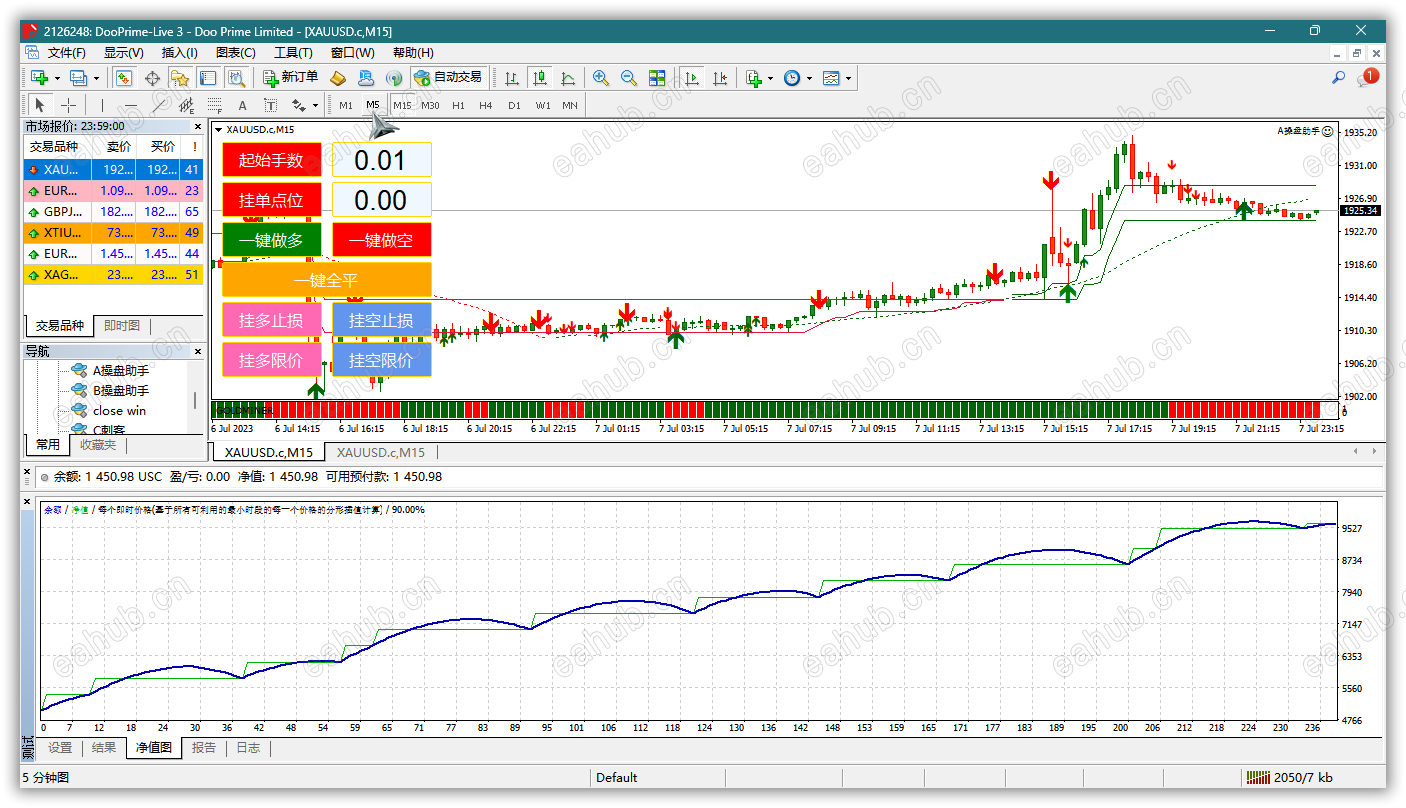This screenshot has height=808, width=1406.
Task: Toggle the Data Window panel
Action: tap(152, 77)
